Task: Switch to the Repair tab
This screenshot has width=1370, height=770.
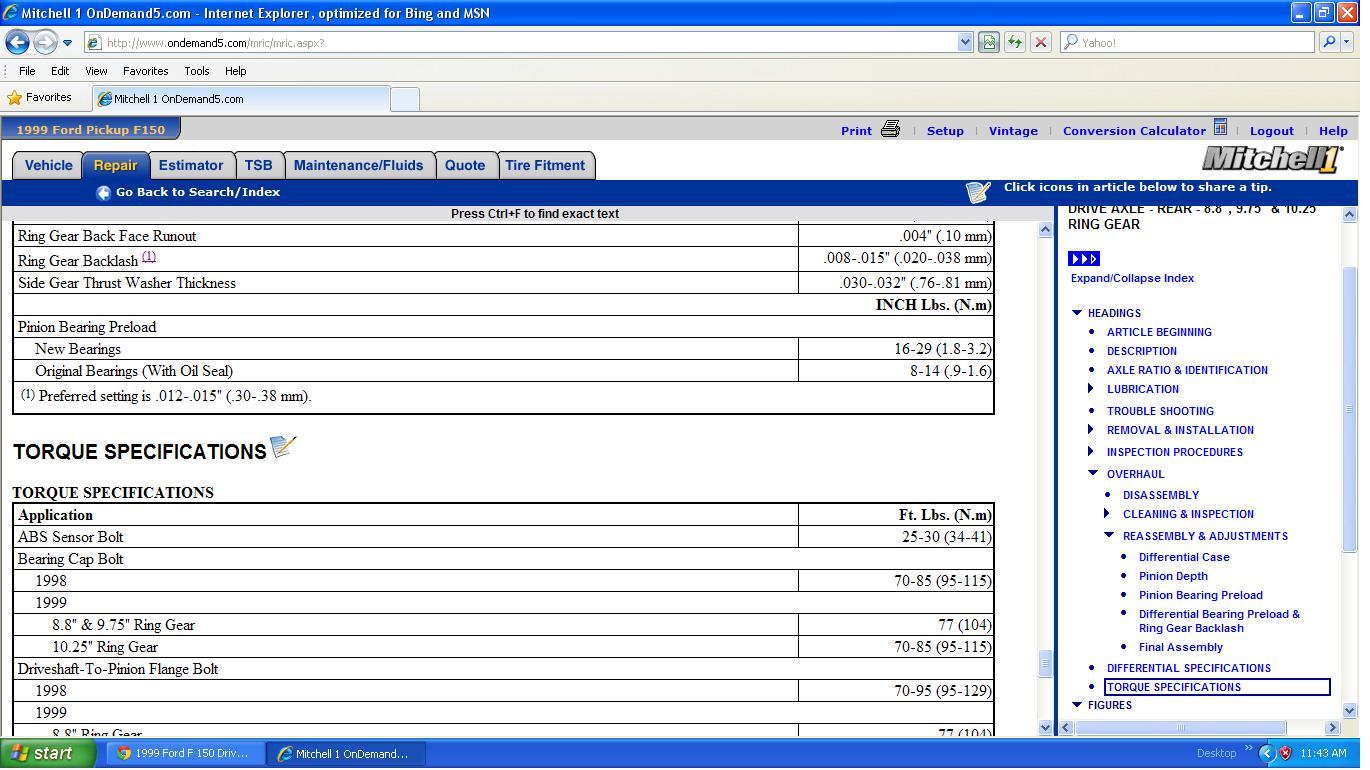Action: coord(116,166)
